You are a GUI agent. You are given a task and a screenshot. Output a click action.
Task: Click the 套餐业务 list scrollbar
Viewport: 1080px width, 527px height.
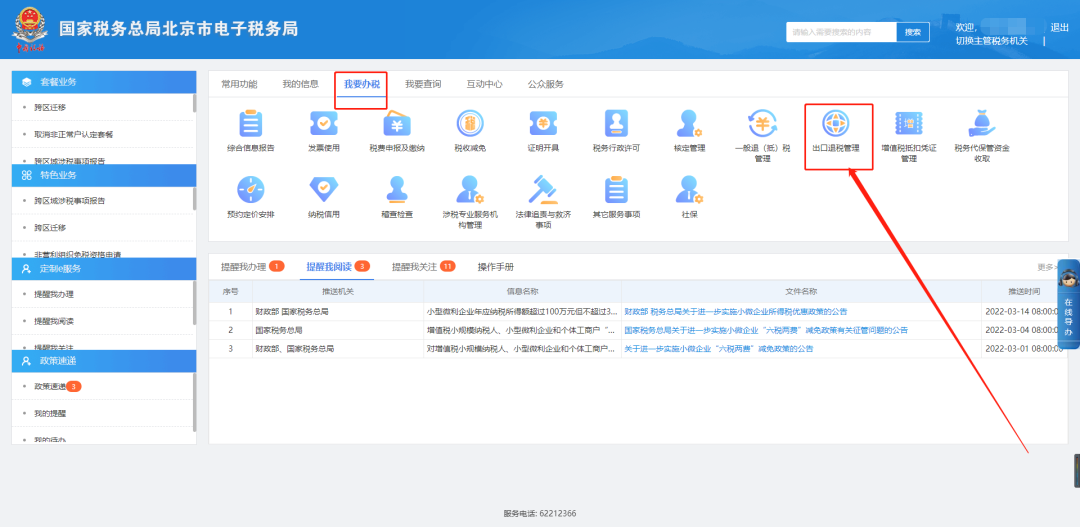194,103
